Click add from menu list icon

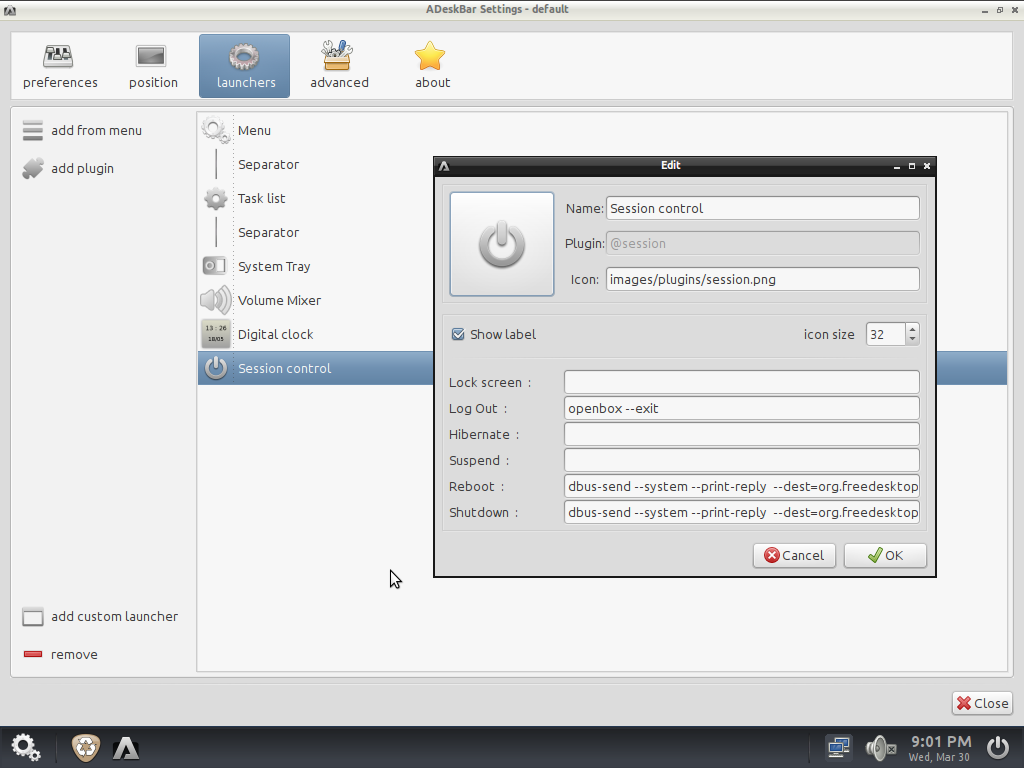[x=33, y=130]
